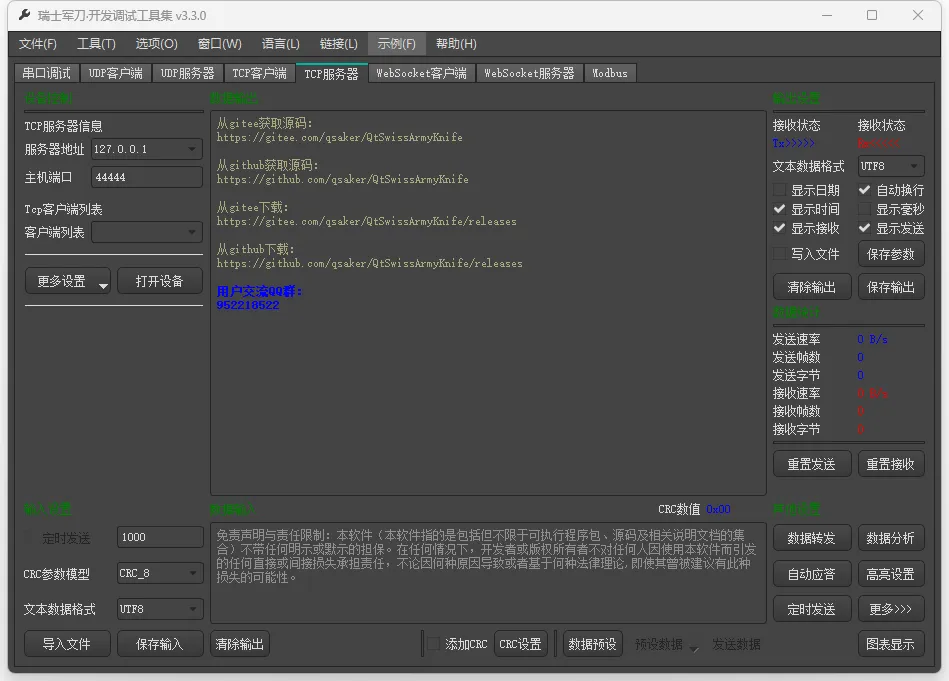Click the 数据预设 button
This screenshot has width=949, height=681.
coord(592,644)
